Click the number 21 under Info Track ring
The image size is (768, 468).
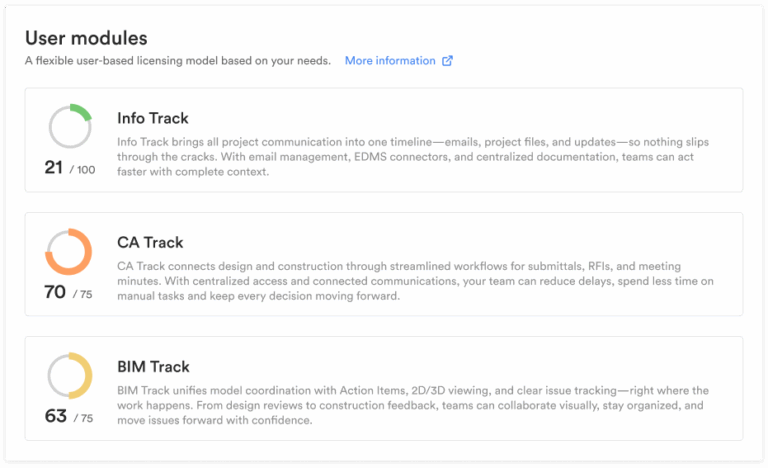pyautogui.click(x=54, y=168)
